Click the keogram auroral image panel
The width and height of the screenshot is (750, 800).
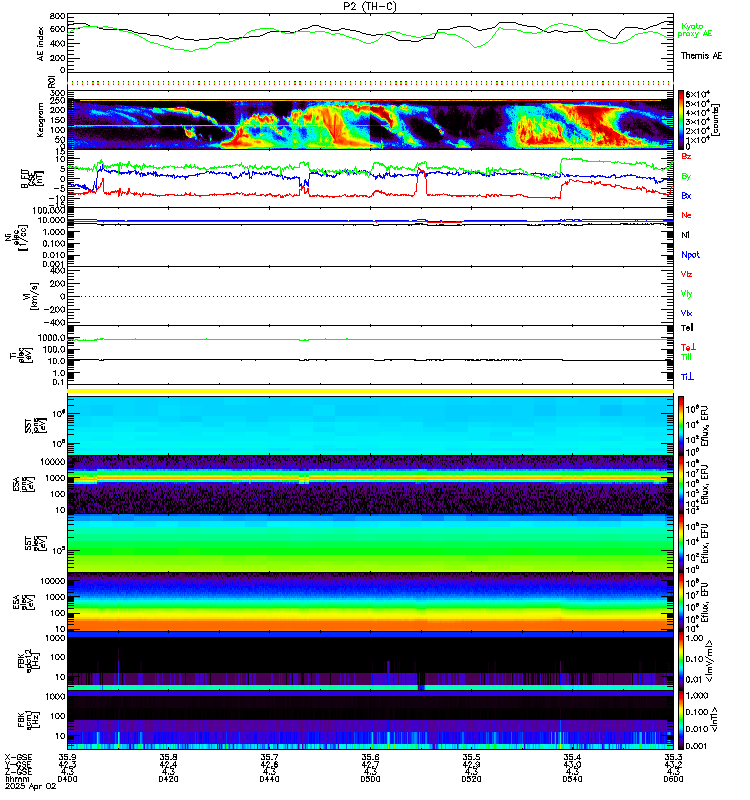[370, 124]
